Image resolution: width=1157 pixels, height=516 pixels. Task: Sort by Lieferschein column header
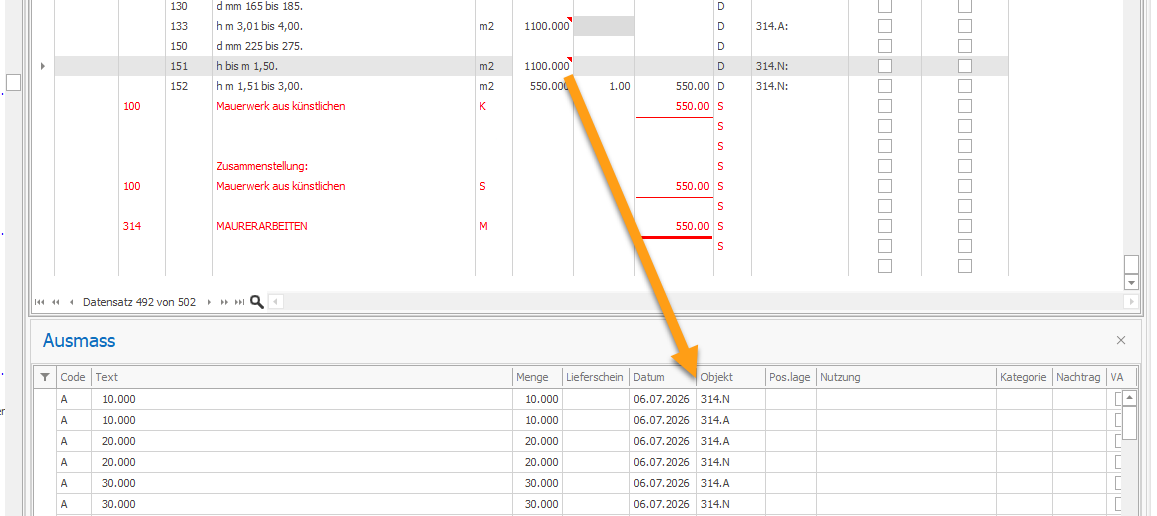[x=595, y=377]
